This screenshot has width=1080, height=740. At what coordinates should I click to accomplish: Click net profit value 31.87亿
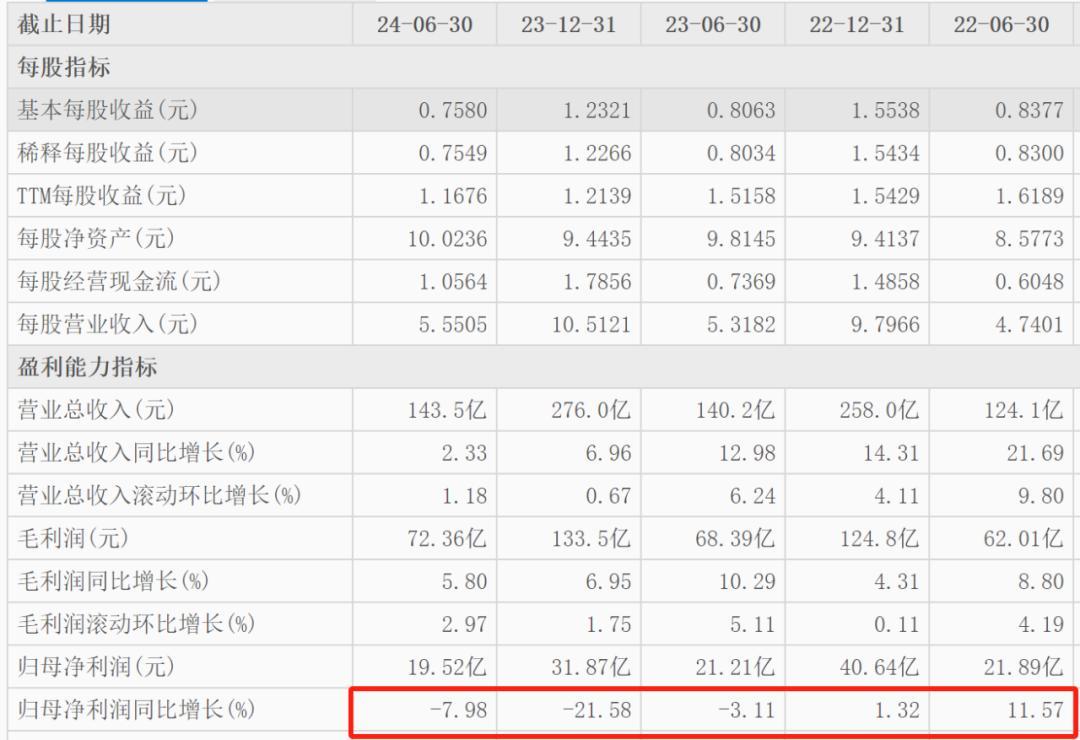point(591,666)
